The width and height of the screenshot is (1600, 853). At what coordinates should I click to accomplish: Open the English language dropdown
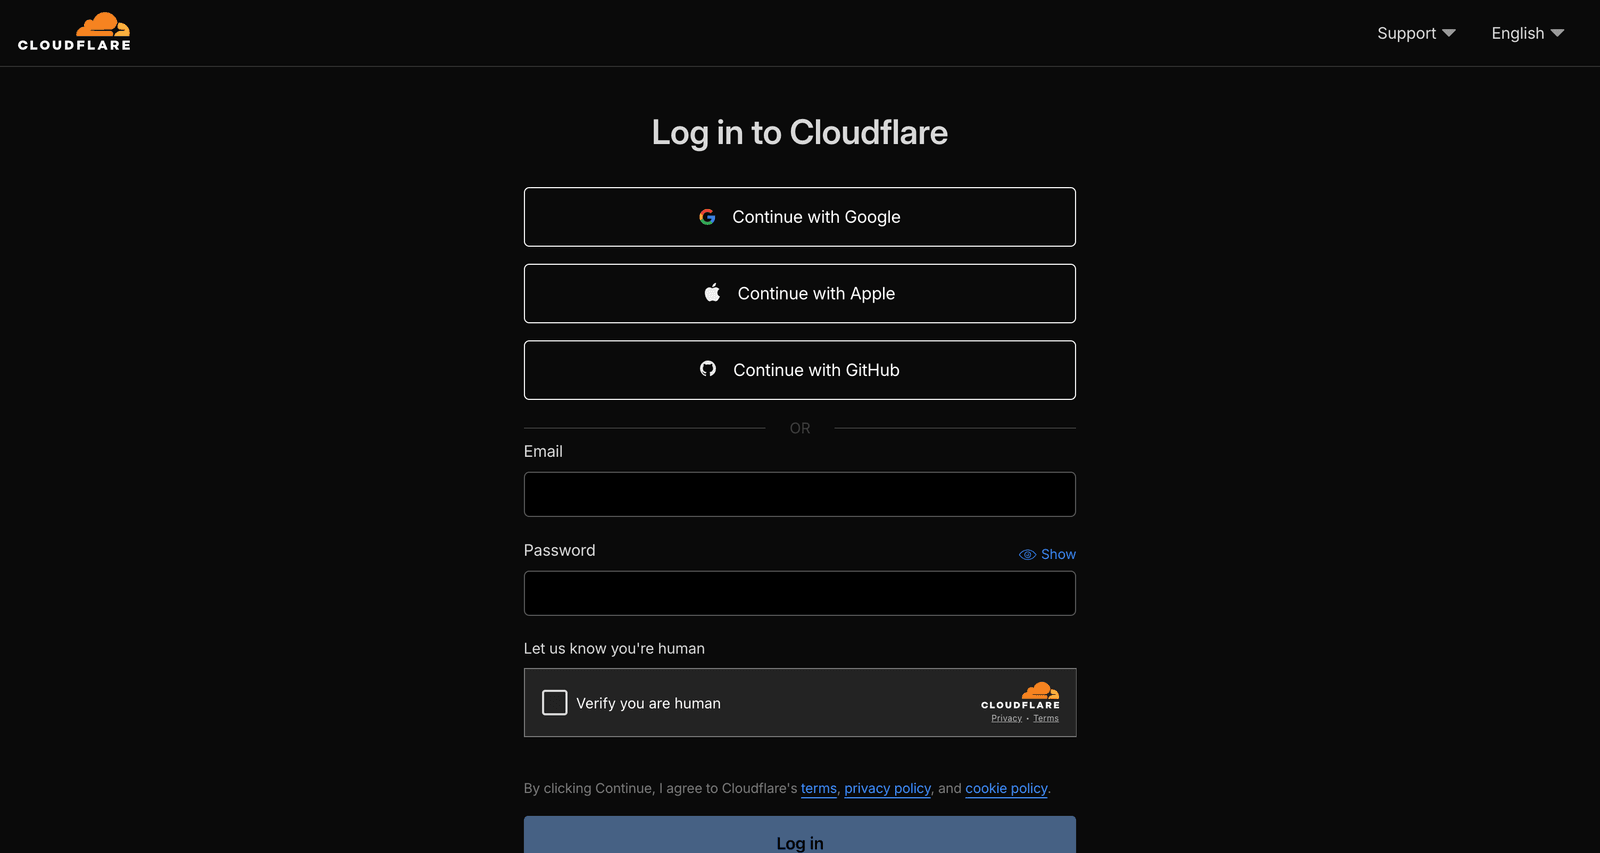[x=1527, y=33]
